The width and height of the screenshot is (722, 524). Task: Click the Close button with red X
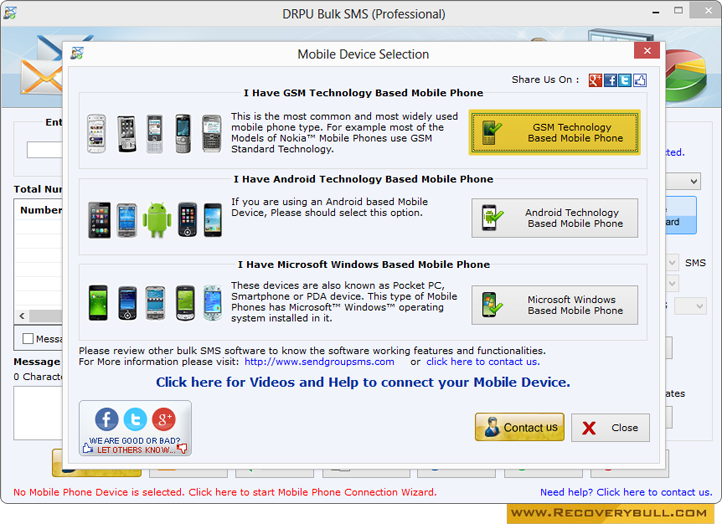[x=610, y=428]
